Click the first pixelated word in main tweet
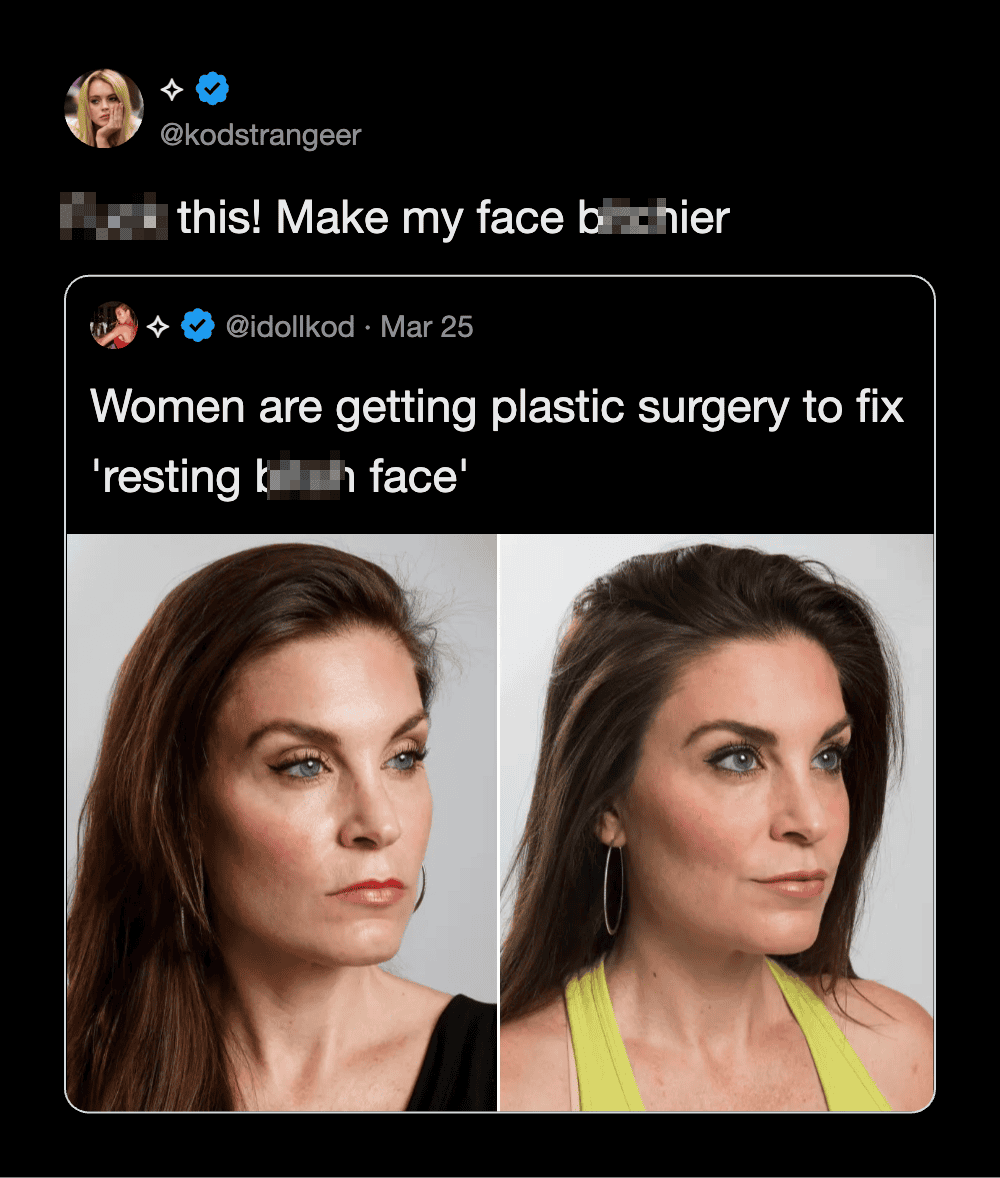 pos(114,216)
